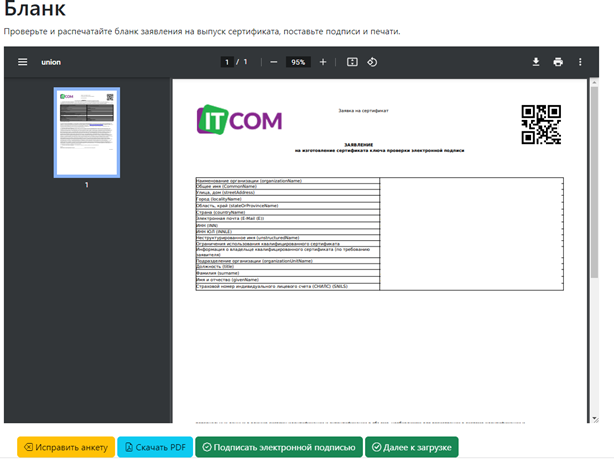Click the Далее к загрузке button
The image size is (614, 459).
[x=412, y=447]
